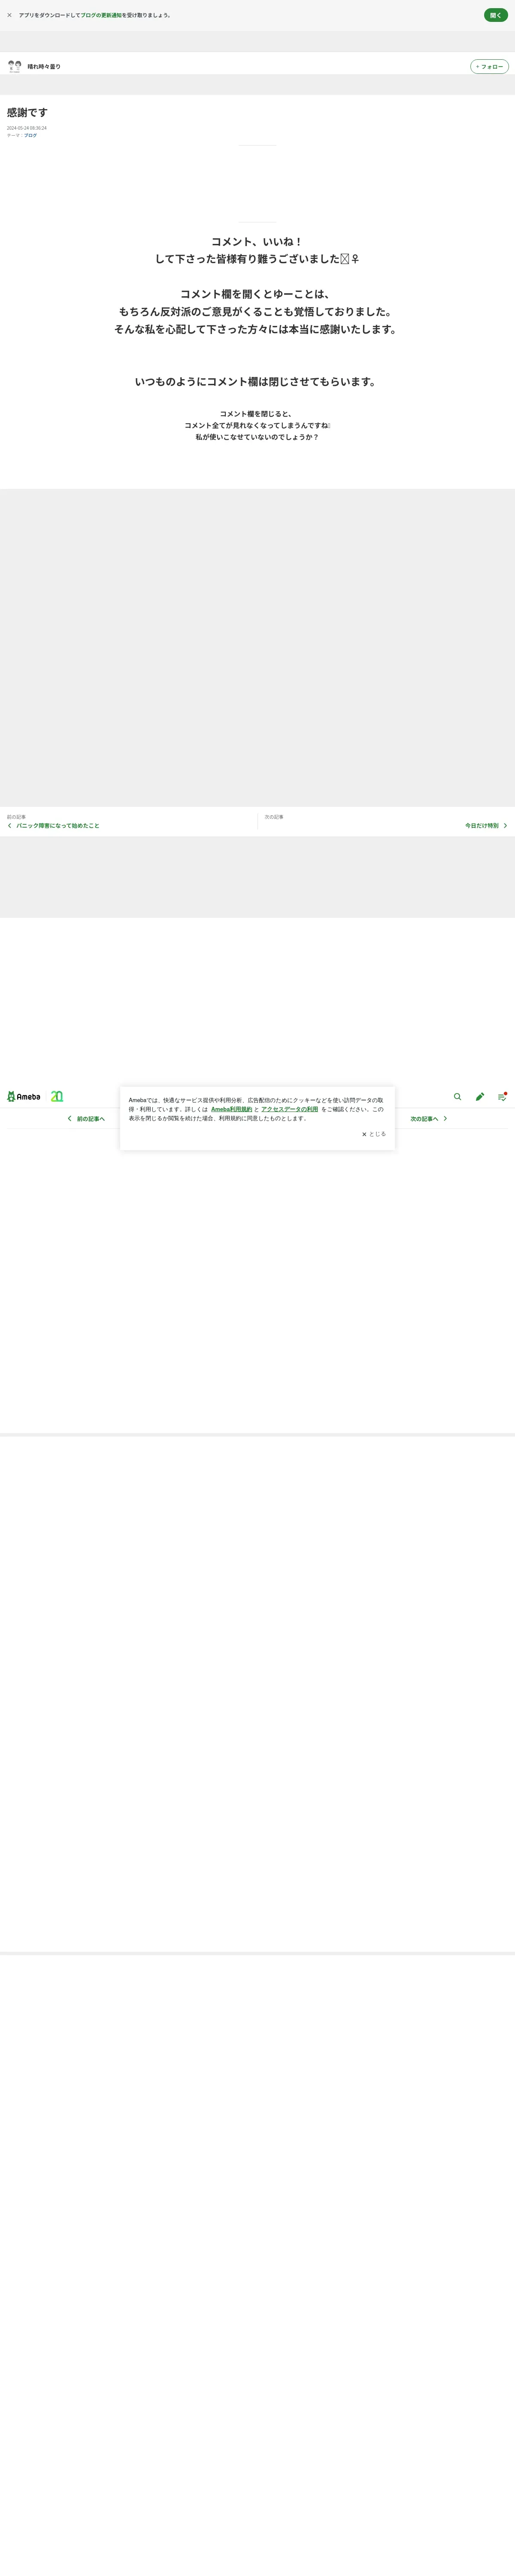The width and height of the screenshot is (515, 2576).
Task: Go to 前の記事へ in sticky bar
Action: (86, 1119)
